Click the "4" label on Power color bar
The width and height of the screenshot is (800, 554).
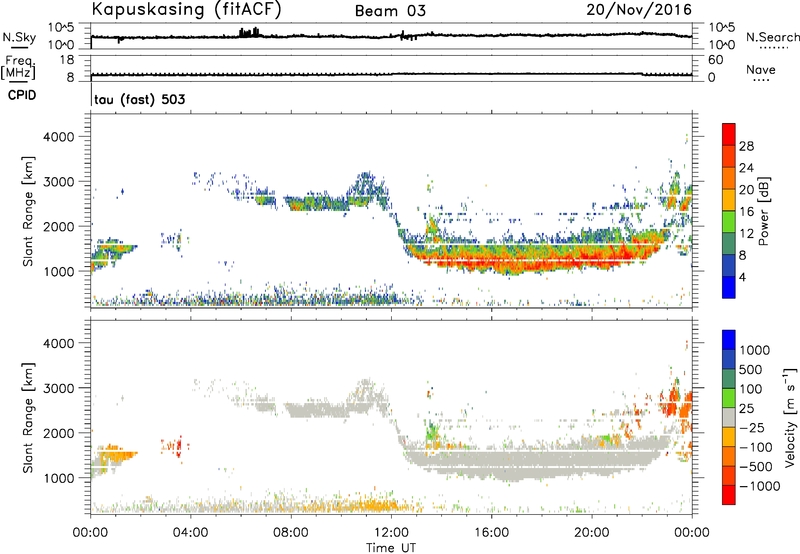[x=742, y=278]
